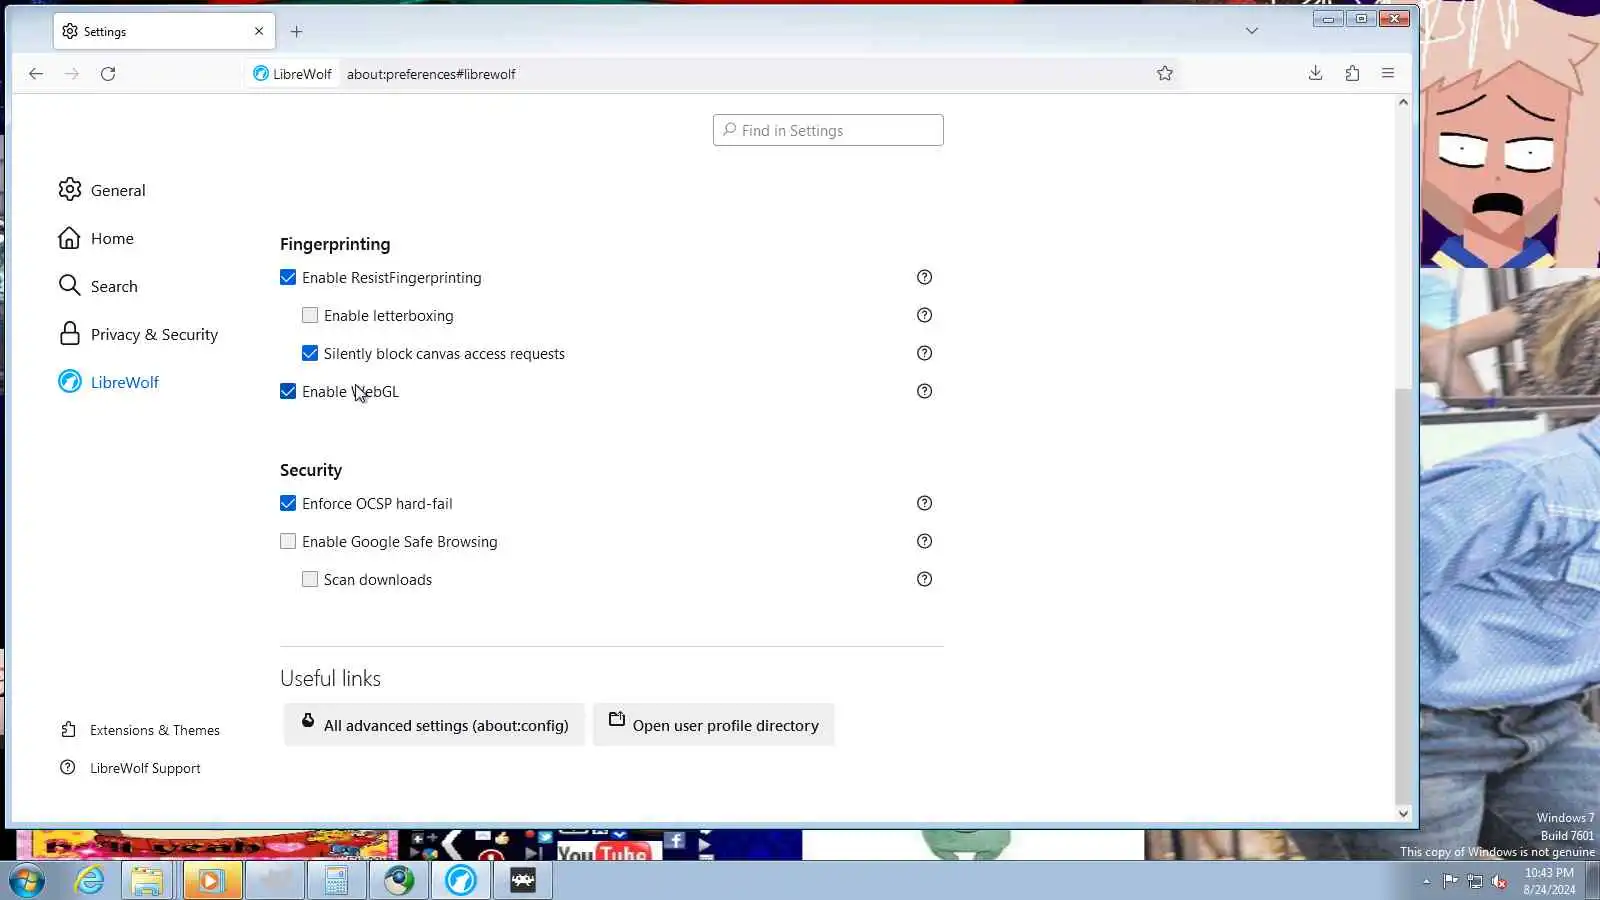Show help for Enable ResistFingerprinting
Screen dimensions: 1600x900
pyautogui.click(x=924, y=277)
